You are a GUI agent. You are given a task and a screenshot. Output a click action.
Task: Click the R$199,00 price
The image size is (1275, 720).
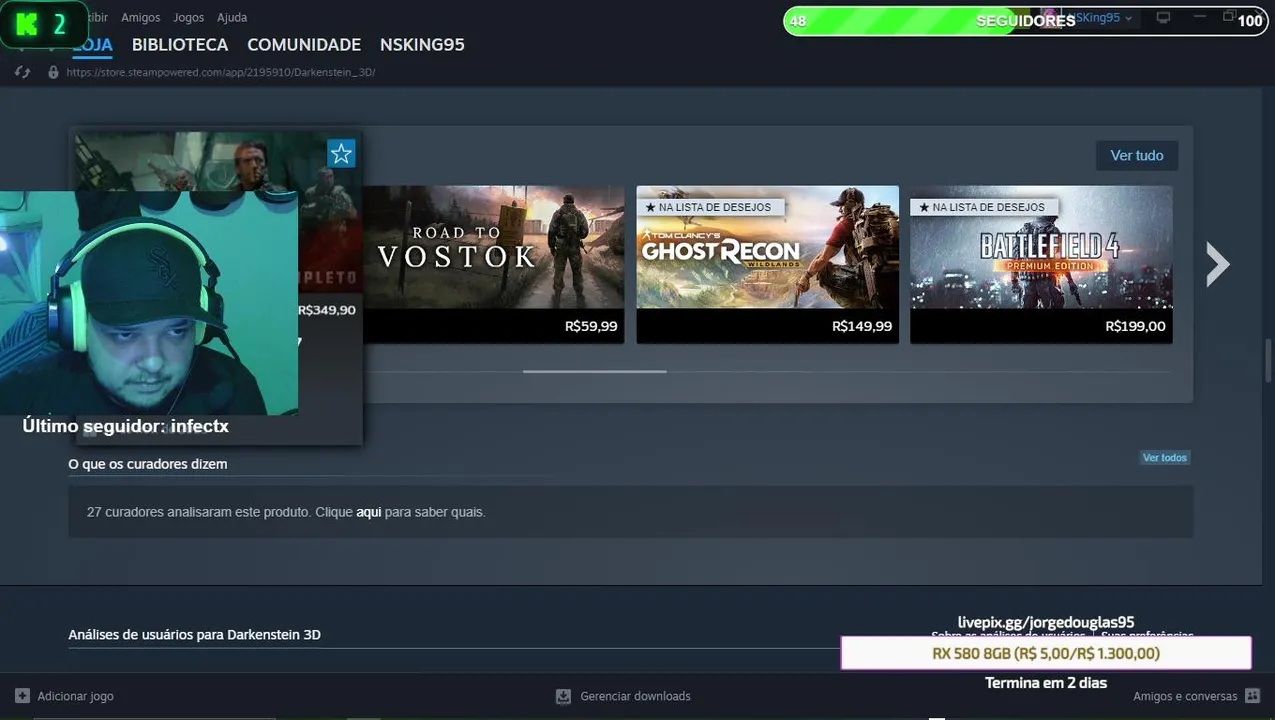[1136, 326]
